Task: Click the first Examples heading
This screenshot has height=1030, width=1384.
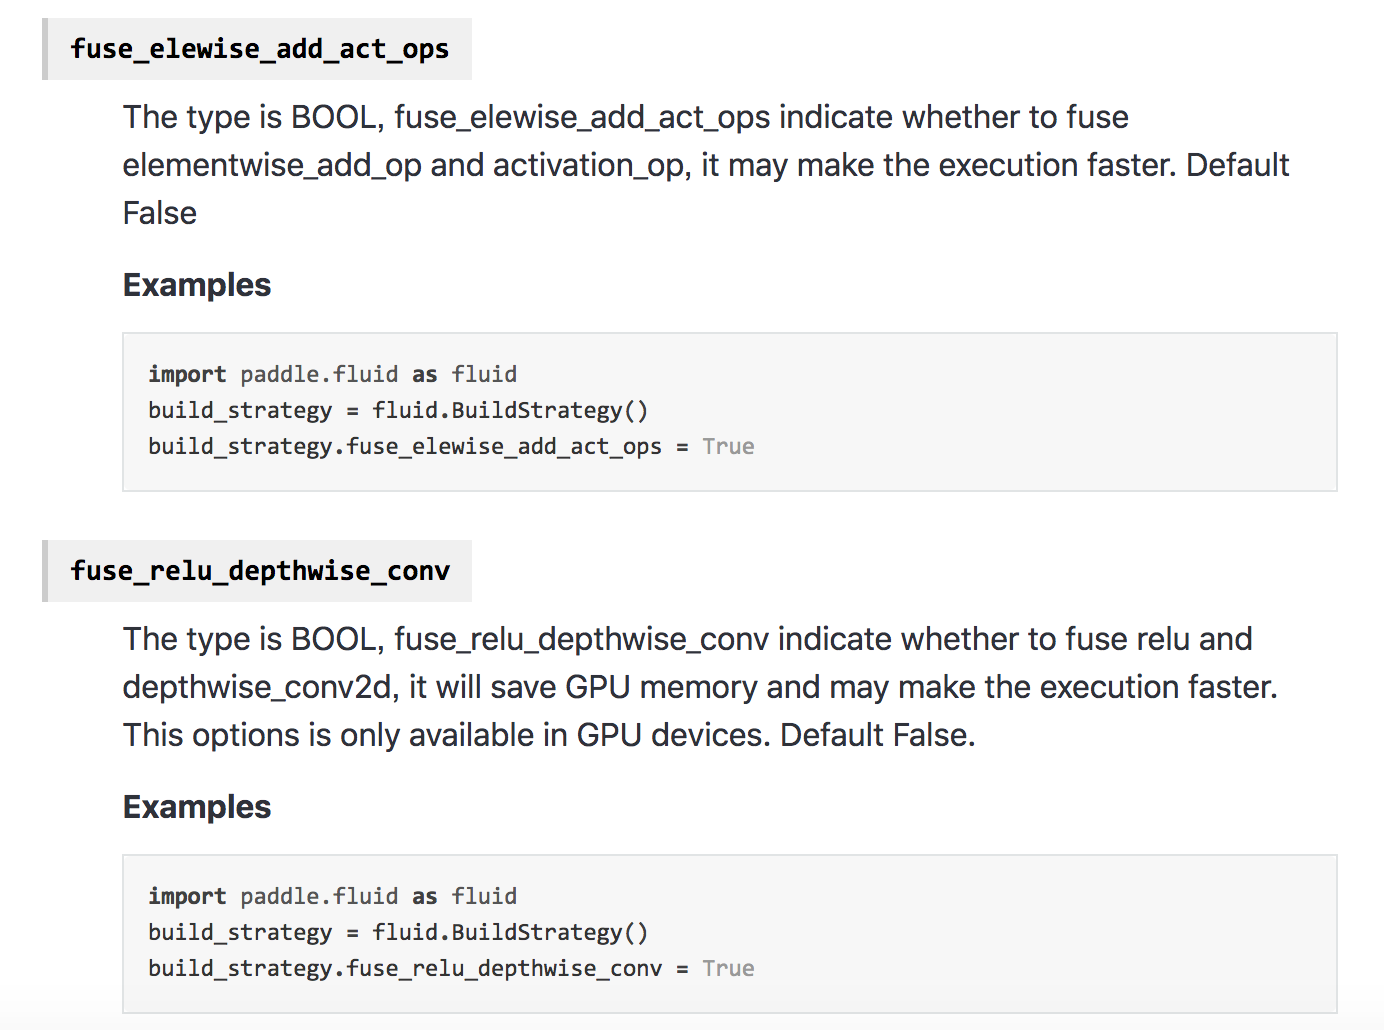Action: click(196, 285)
